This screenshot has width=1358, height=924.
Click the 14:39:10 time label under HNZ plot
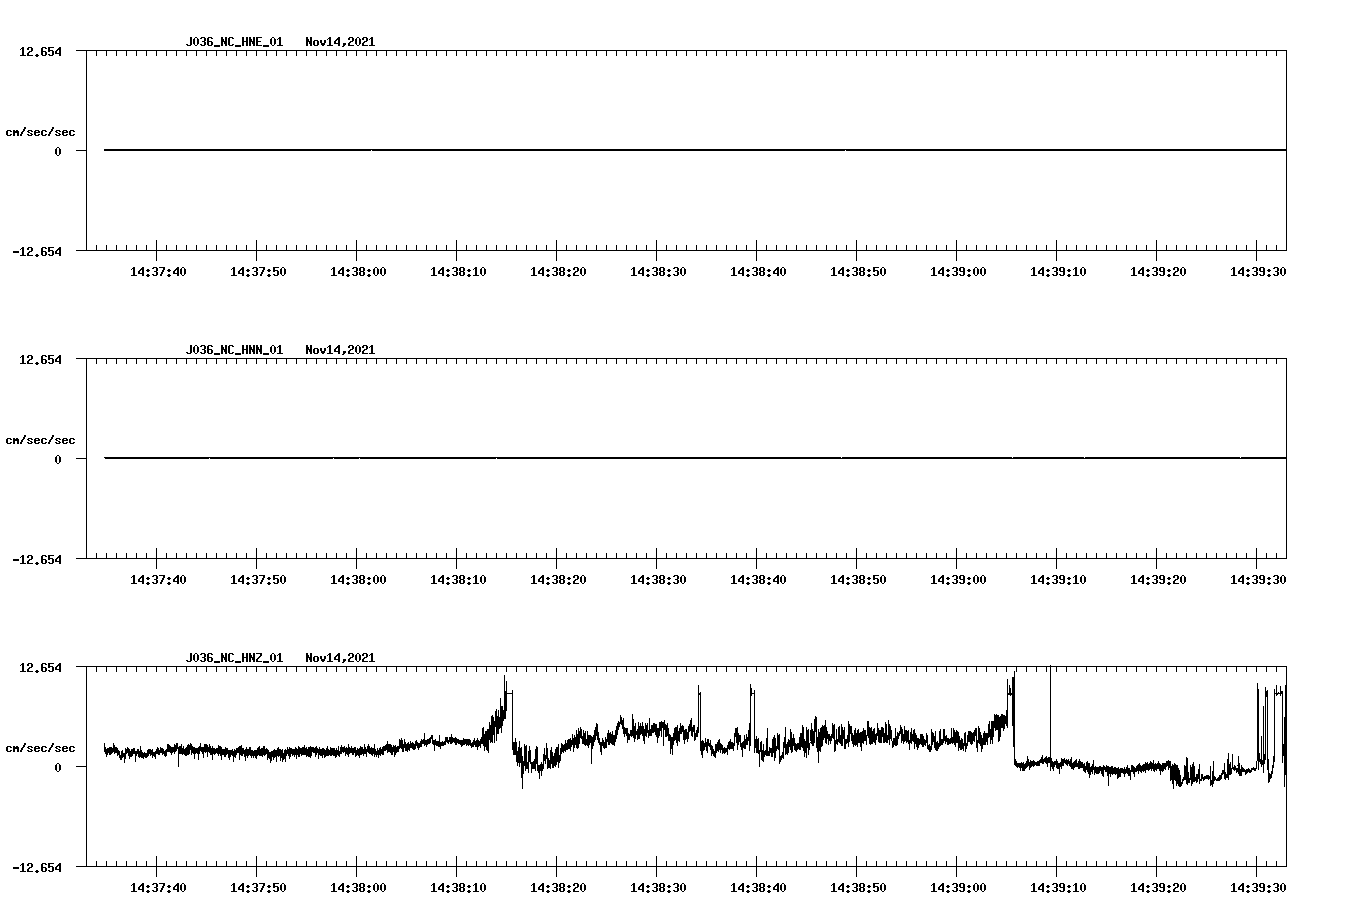[x=1058, y=888]
